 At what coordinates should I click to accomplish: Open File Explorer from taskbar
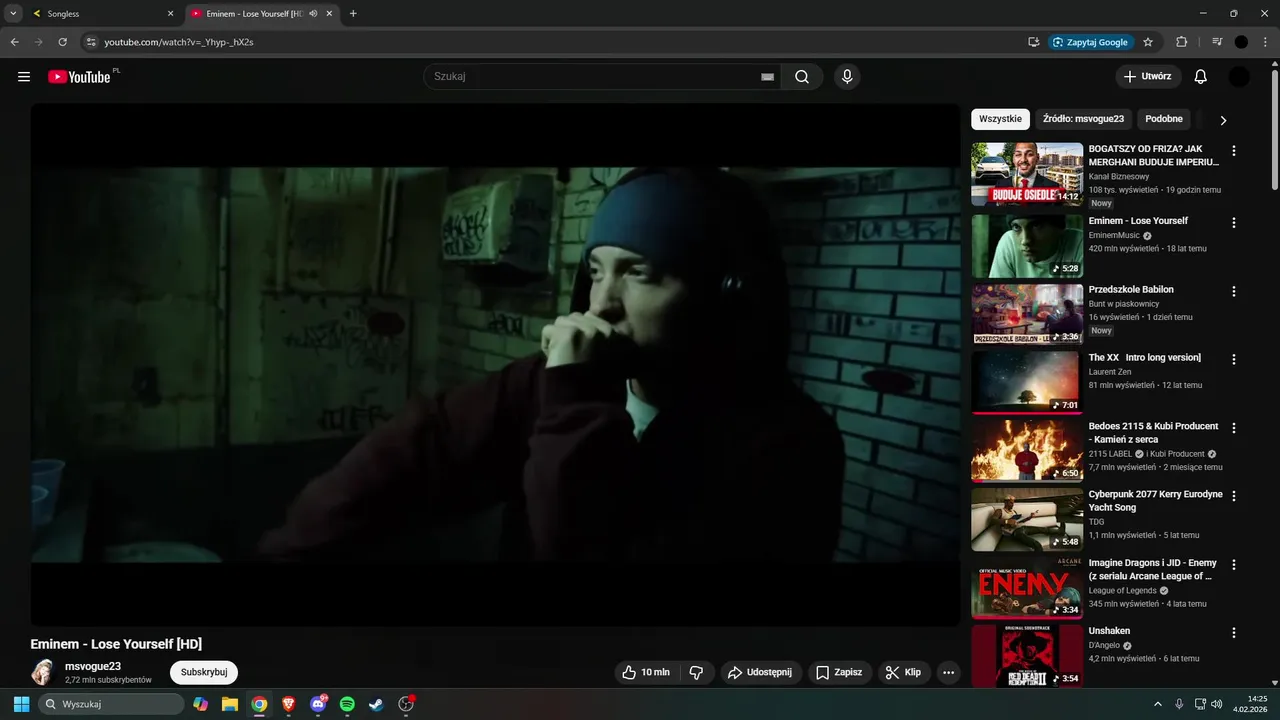pyautogui.click(x=230, y=704)
